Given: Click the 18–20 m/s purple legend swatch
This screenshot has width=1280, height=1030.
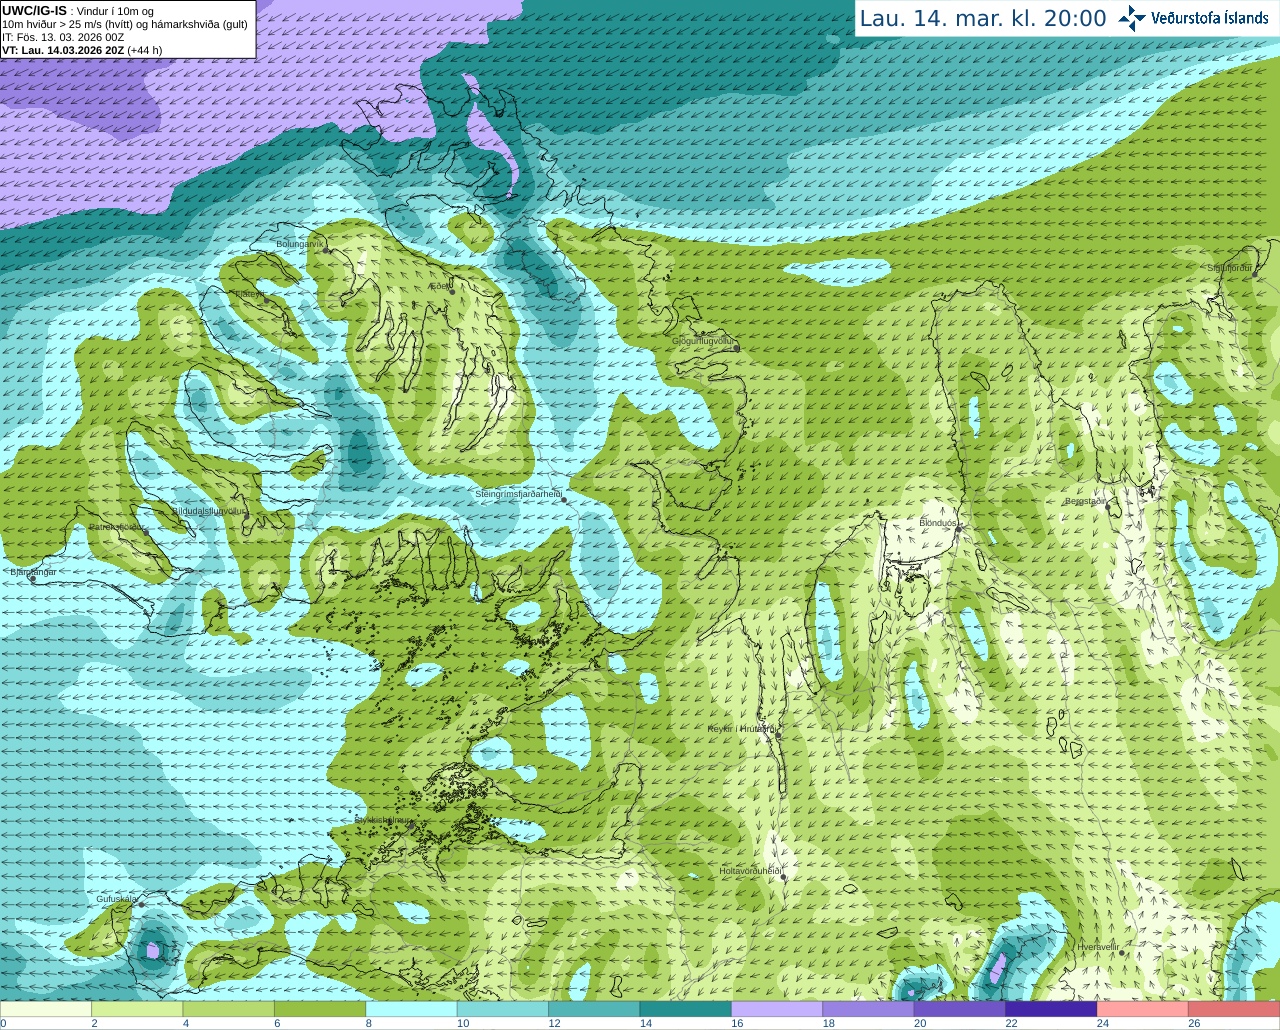Looking at the screenshot, I should pos(869,1009).
